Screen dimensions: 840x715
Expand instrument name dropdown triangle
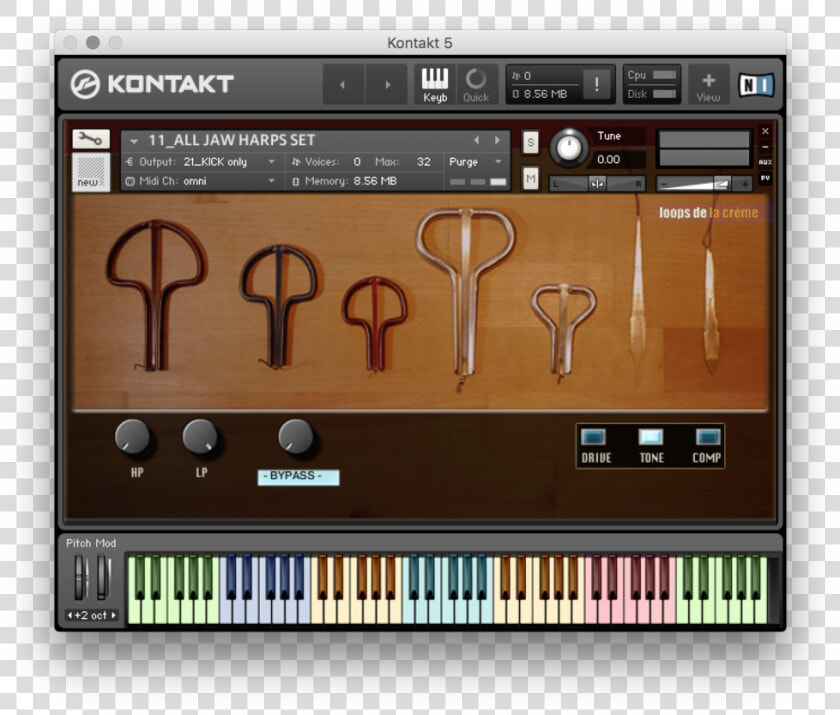click(134, 141)
